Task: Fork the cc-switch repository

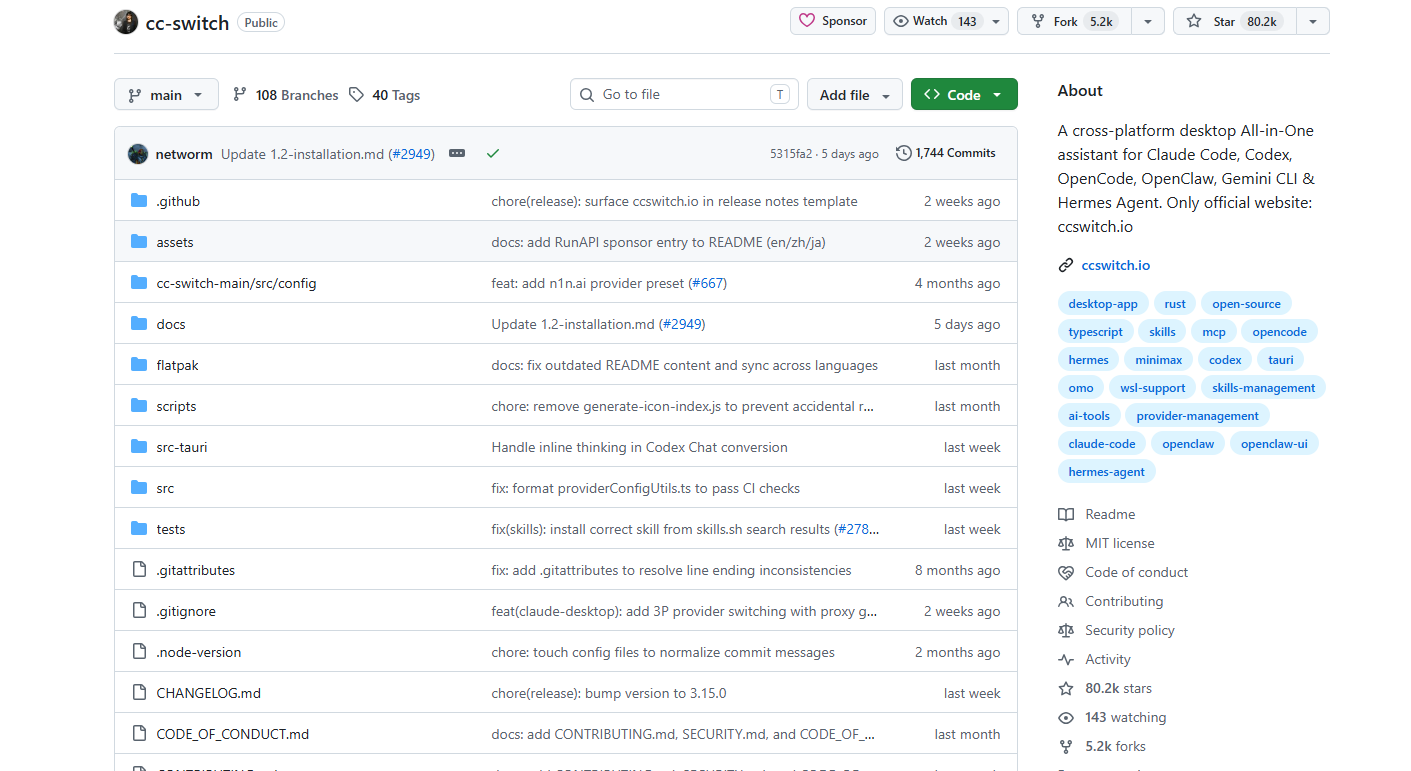Action: [x=1074, y=21]
